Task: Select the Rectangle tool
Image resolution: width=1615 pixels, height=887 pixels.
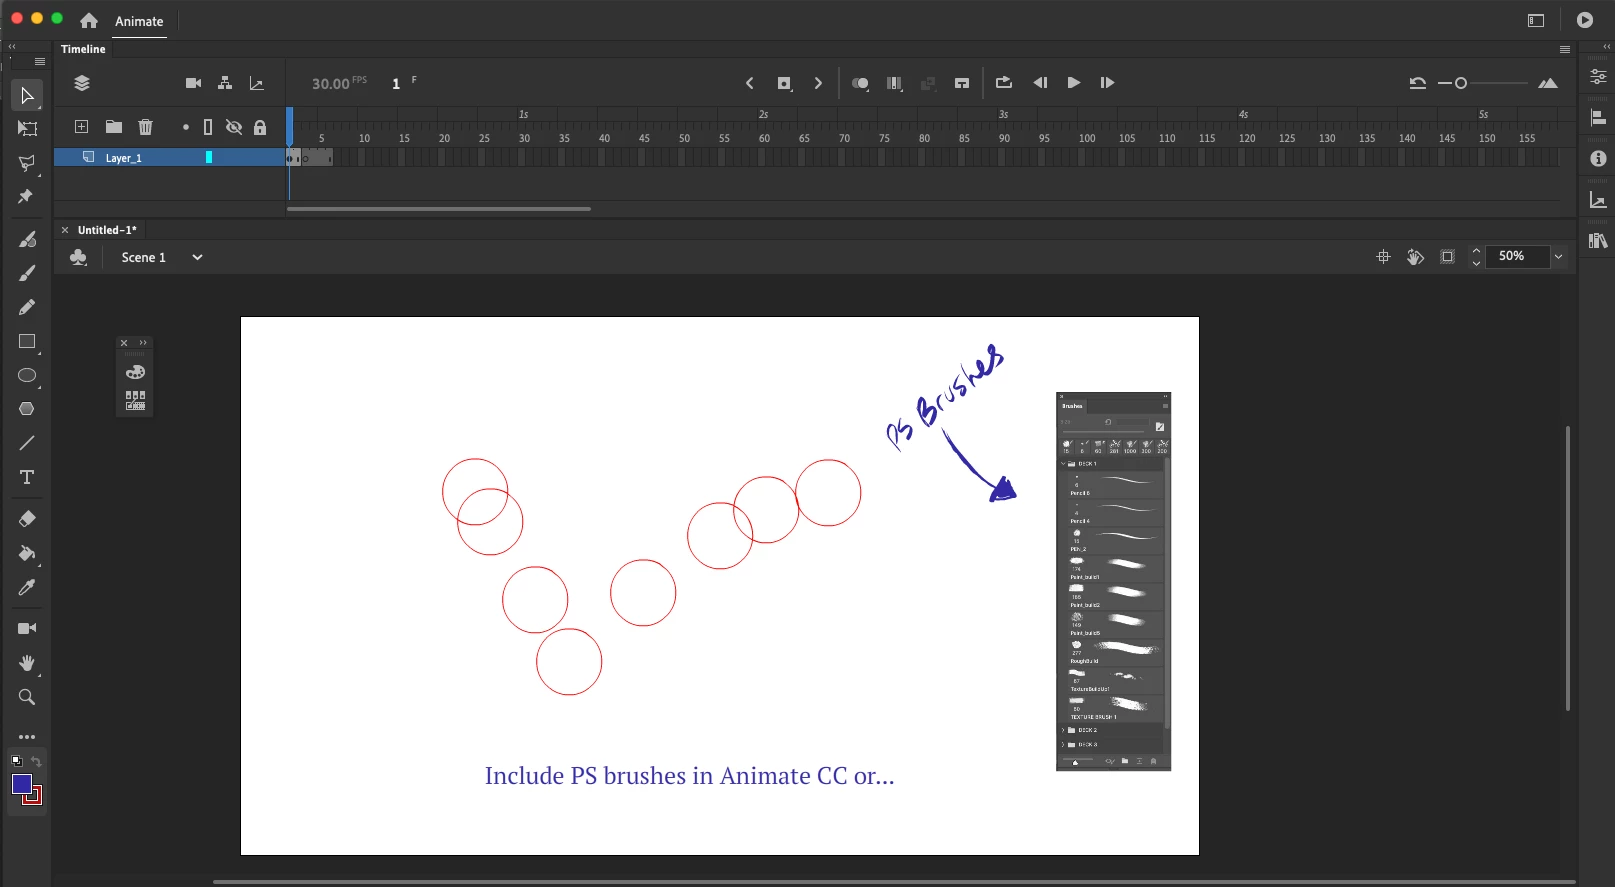Action: [x=27, y=342]
